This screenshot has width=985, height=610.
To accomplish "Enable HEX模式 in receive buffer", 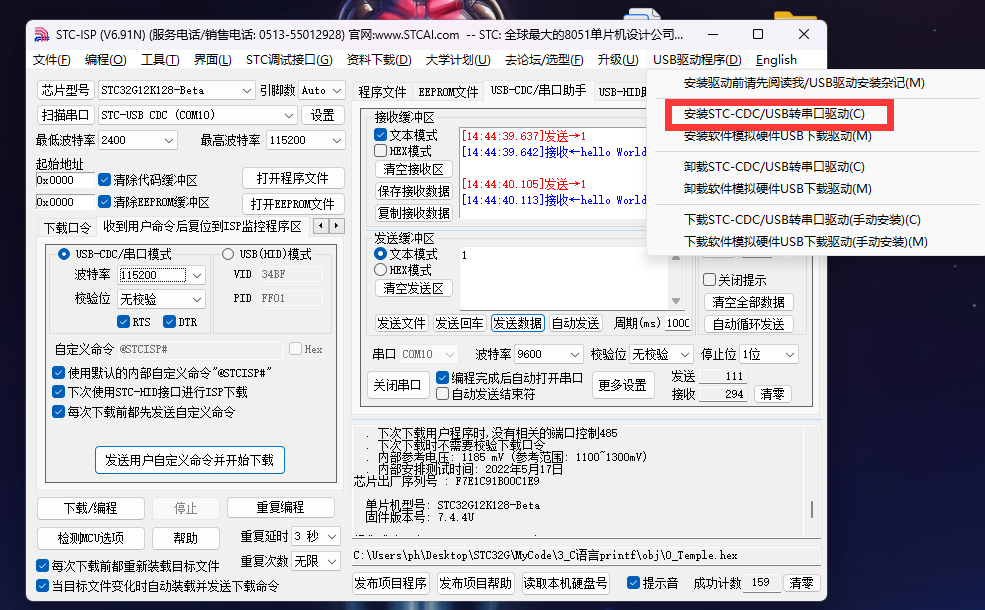I will point(380,151).
